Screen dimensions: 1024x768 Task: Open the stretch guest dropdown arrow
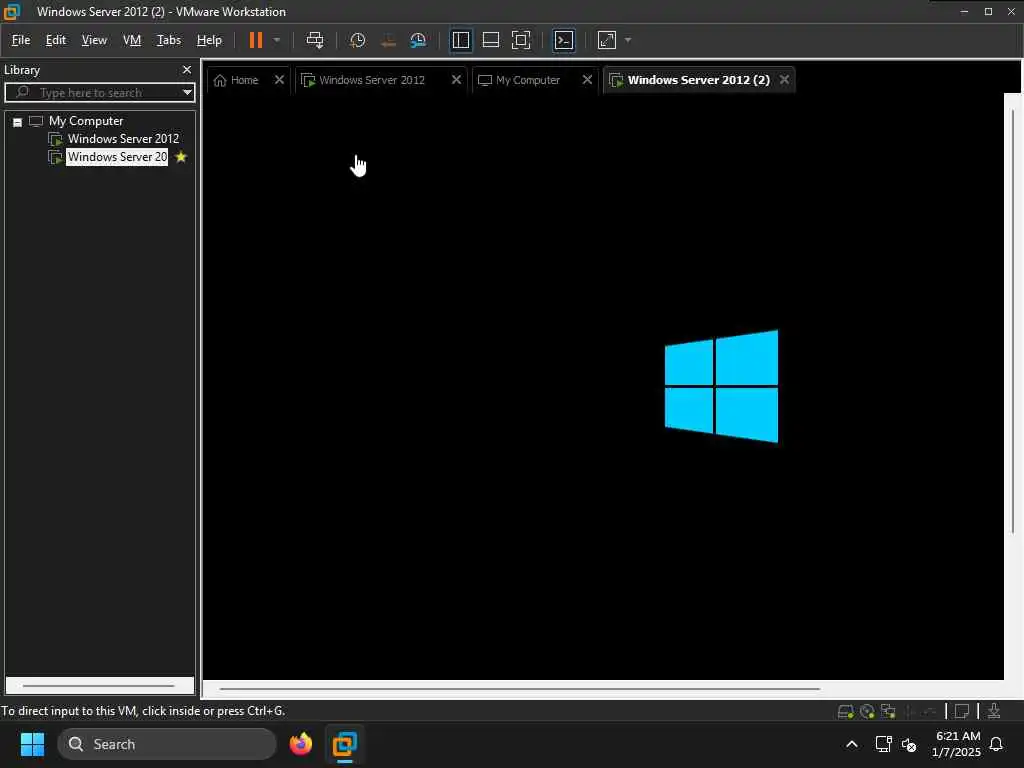[x=628, y=40]
